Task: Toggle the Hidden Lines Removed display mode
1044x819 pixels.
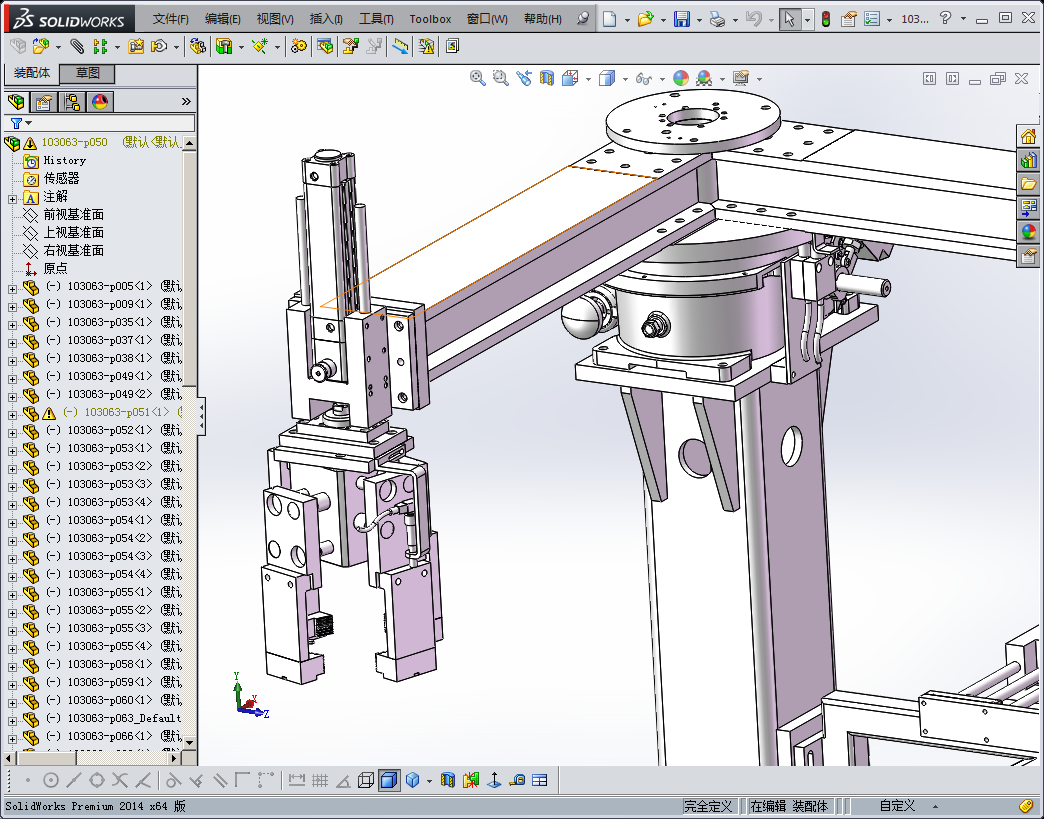Action: pos(366,780)
